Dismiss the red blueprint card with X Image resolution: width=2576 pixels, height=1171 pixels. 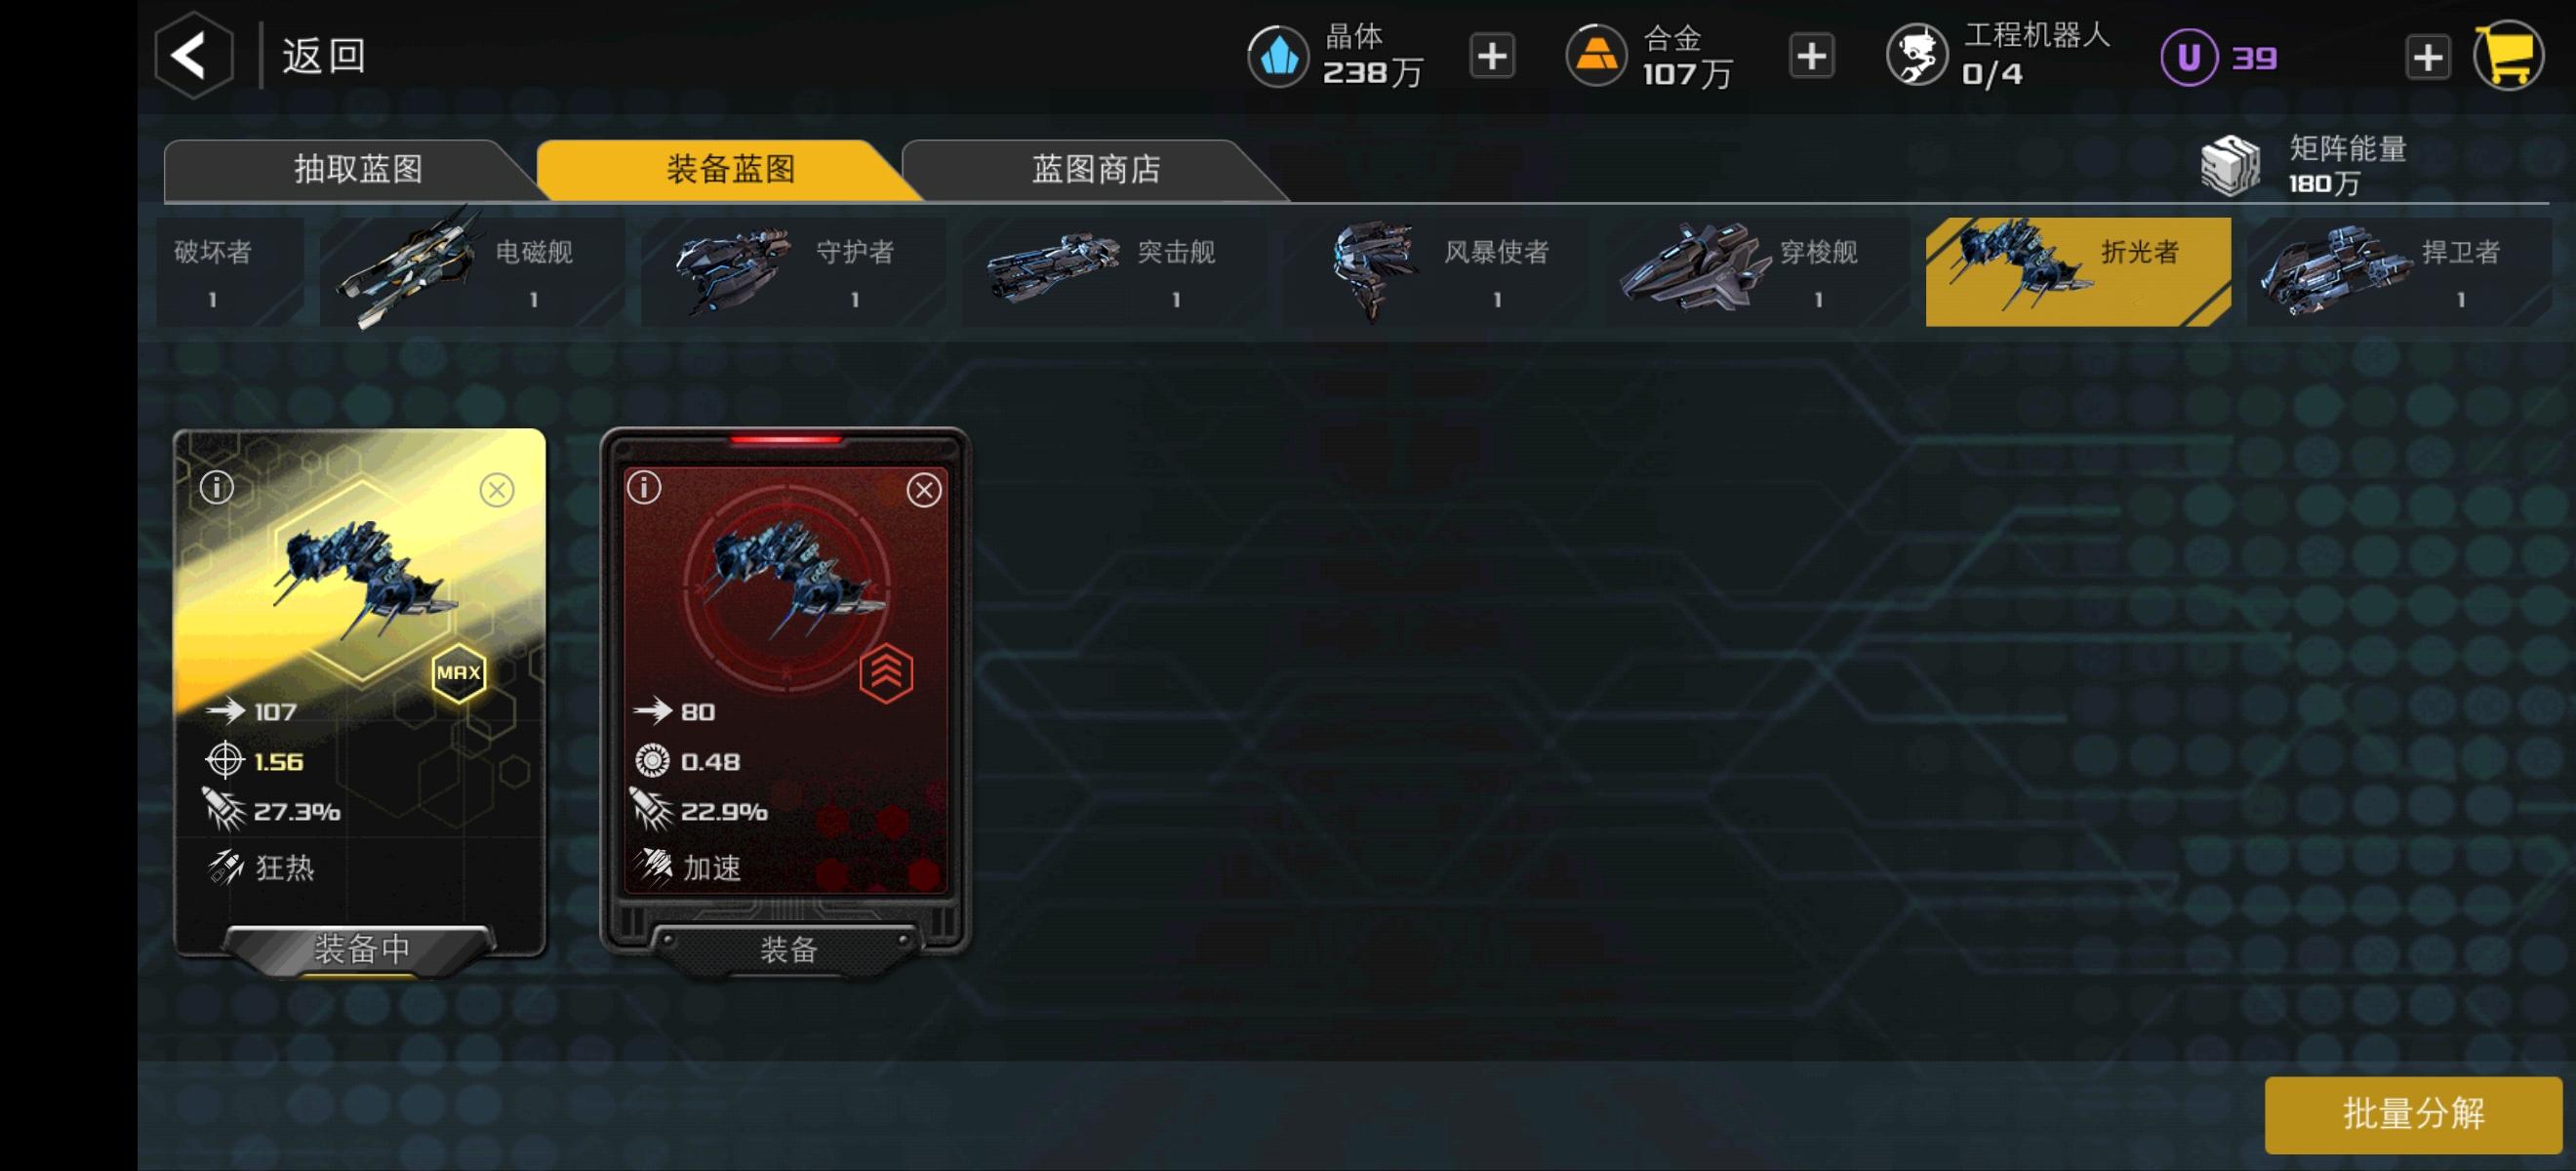(924, 490)
